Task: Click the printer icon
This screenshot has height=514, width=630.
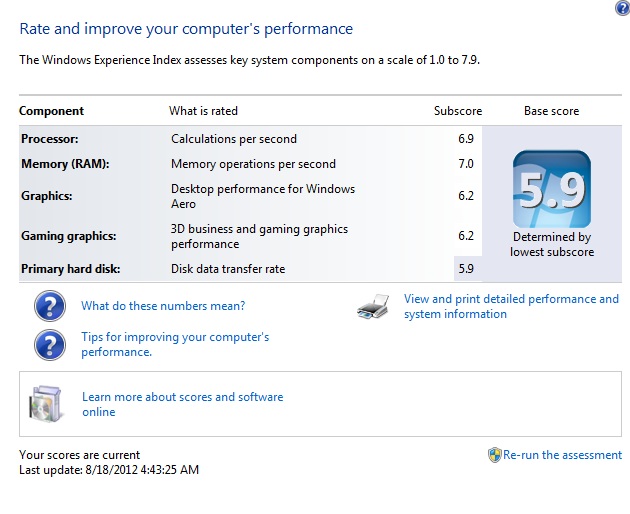Action: (373, 306)
